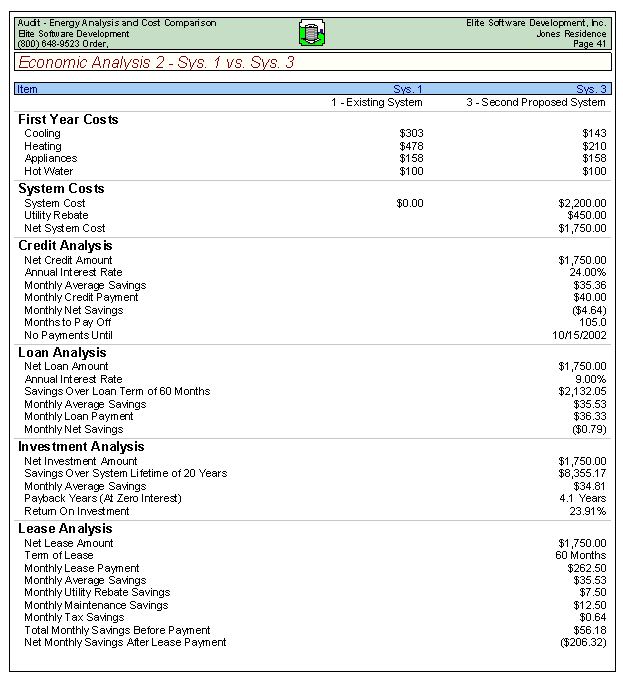The image size is (623, 681).
Task: Click the green database logo icon in header
Action: coord(311,34)
